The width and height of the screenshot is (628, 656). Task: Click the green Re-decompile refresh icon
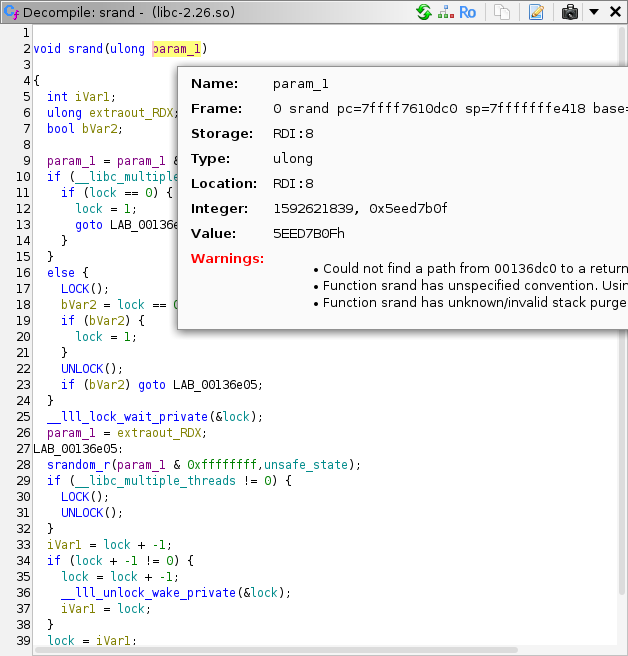click(424, 12)
